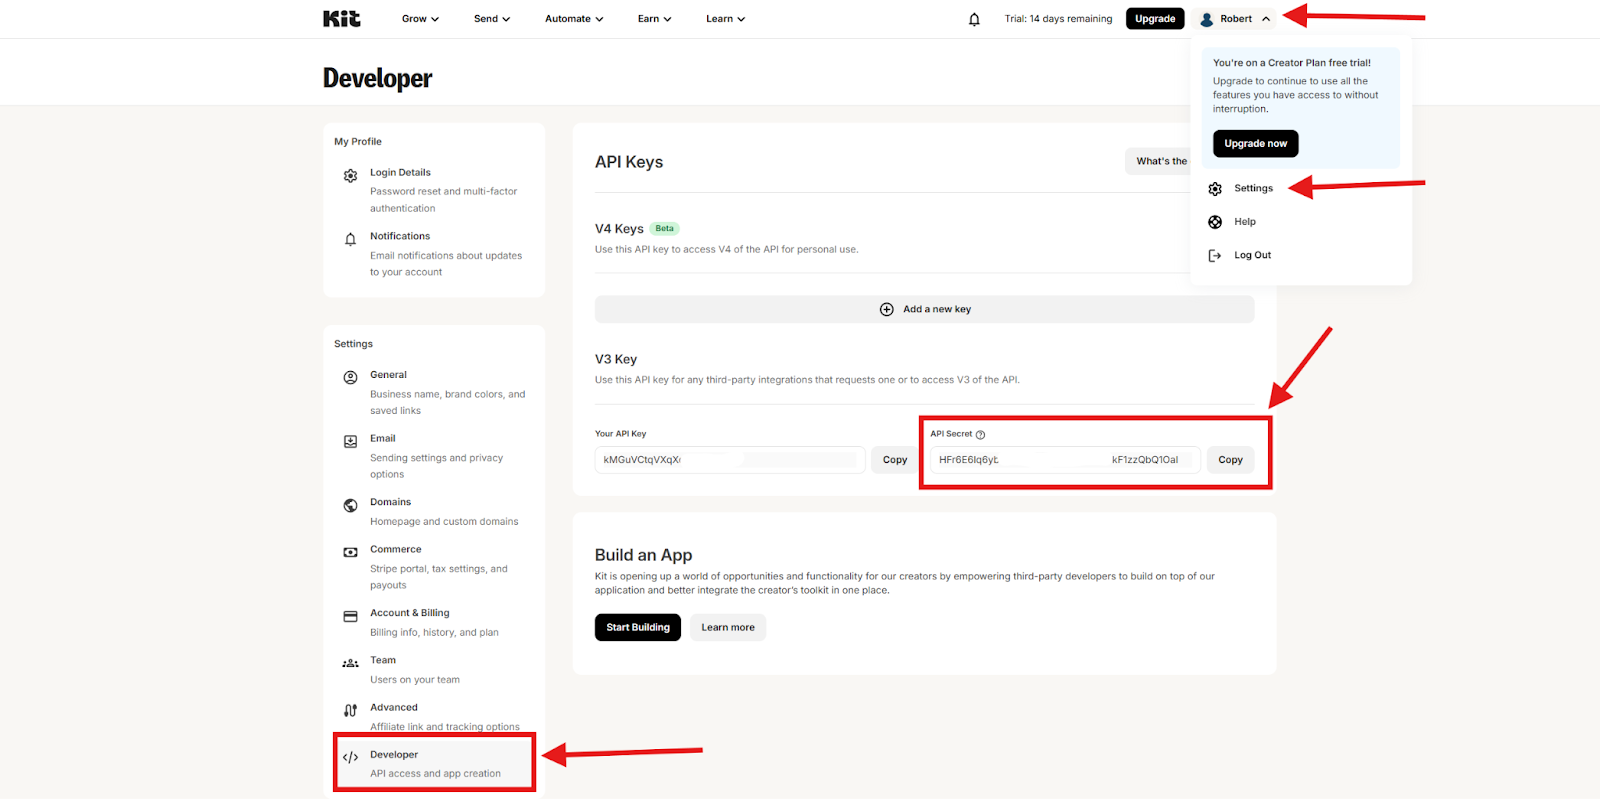The width and height of the screenshot is (1600, 799).
Task: Click the API Secret field
Action: [1065, 460]
